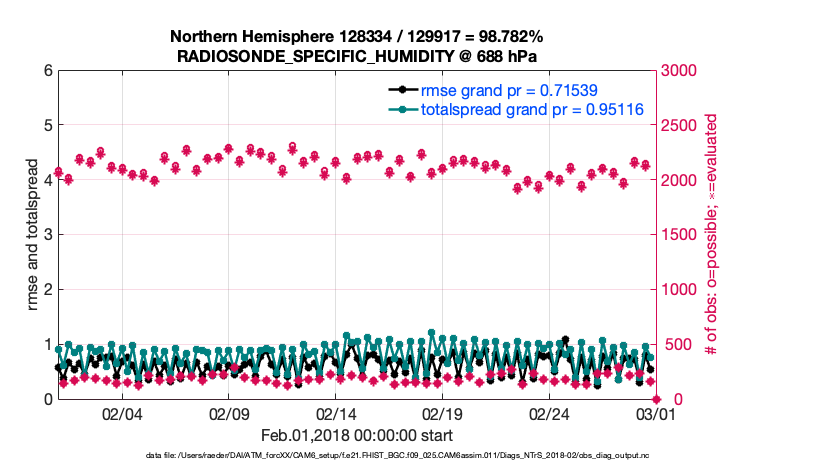The width and height of the screenshot is (830, 470).
Task: Click the 03/01 x-axis tick label
Action: click(x=655, y=414)
